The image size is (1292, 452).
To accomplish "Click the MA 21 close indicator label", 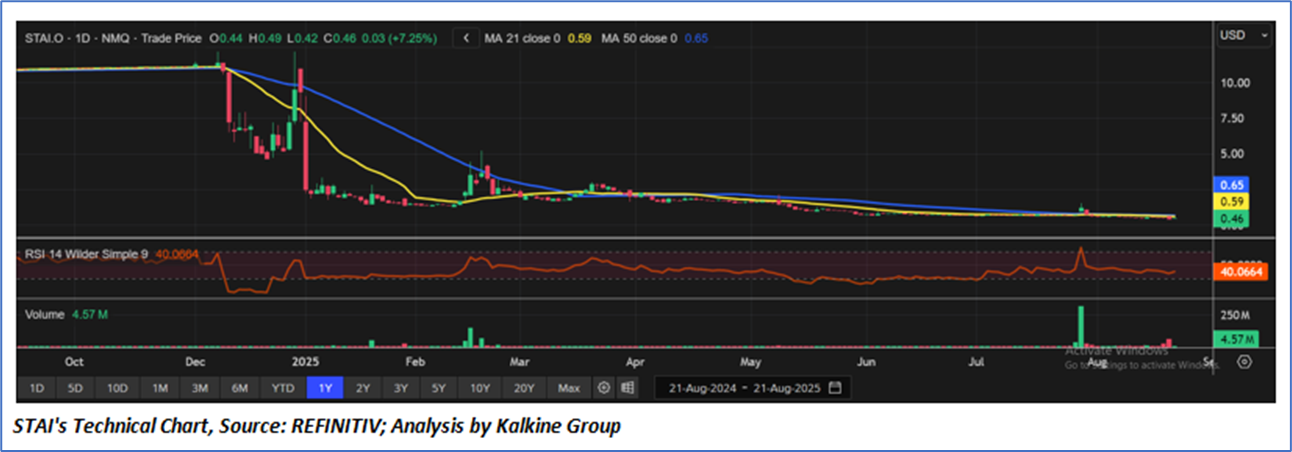I will pyautogui.click(x=523, y=38).
